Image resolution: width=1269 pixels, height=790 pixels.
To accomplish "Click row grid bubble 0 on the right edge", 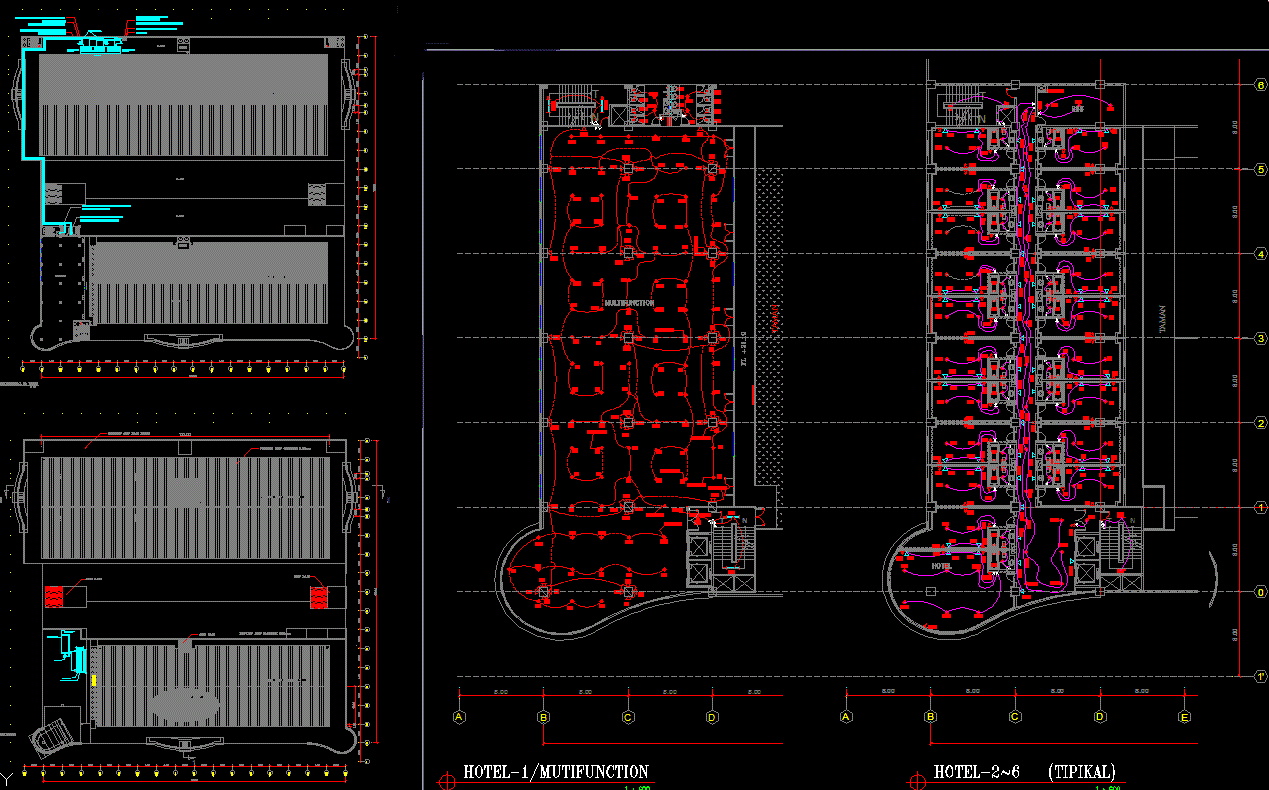I will point(1261,592).
